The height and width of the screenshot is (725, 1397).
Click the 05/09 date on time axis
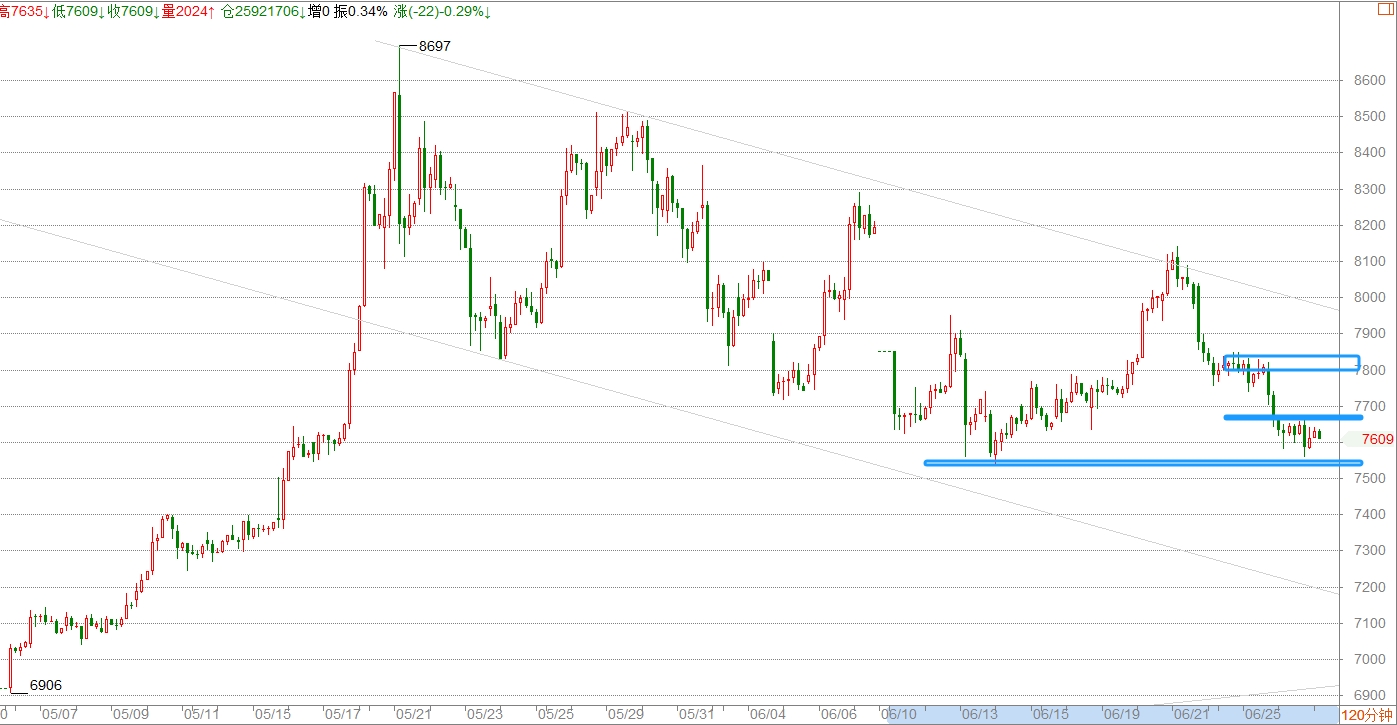(130, 715)
